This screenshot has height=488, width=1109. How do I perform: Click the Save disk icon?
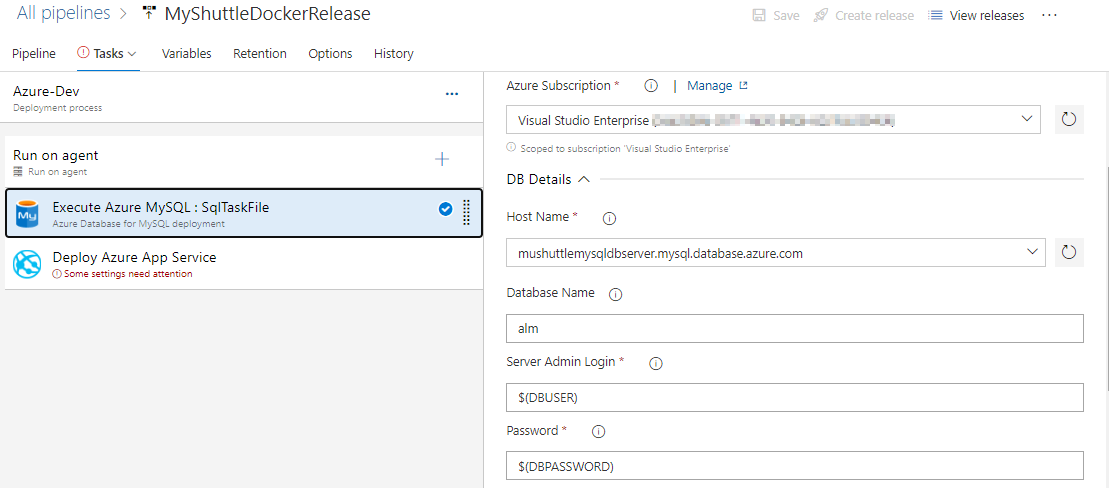(759, 16)
